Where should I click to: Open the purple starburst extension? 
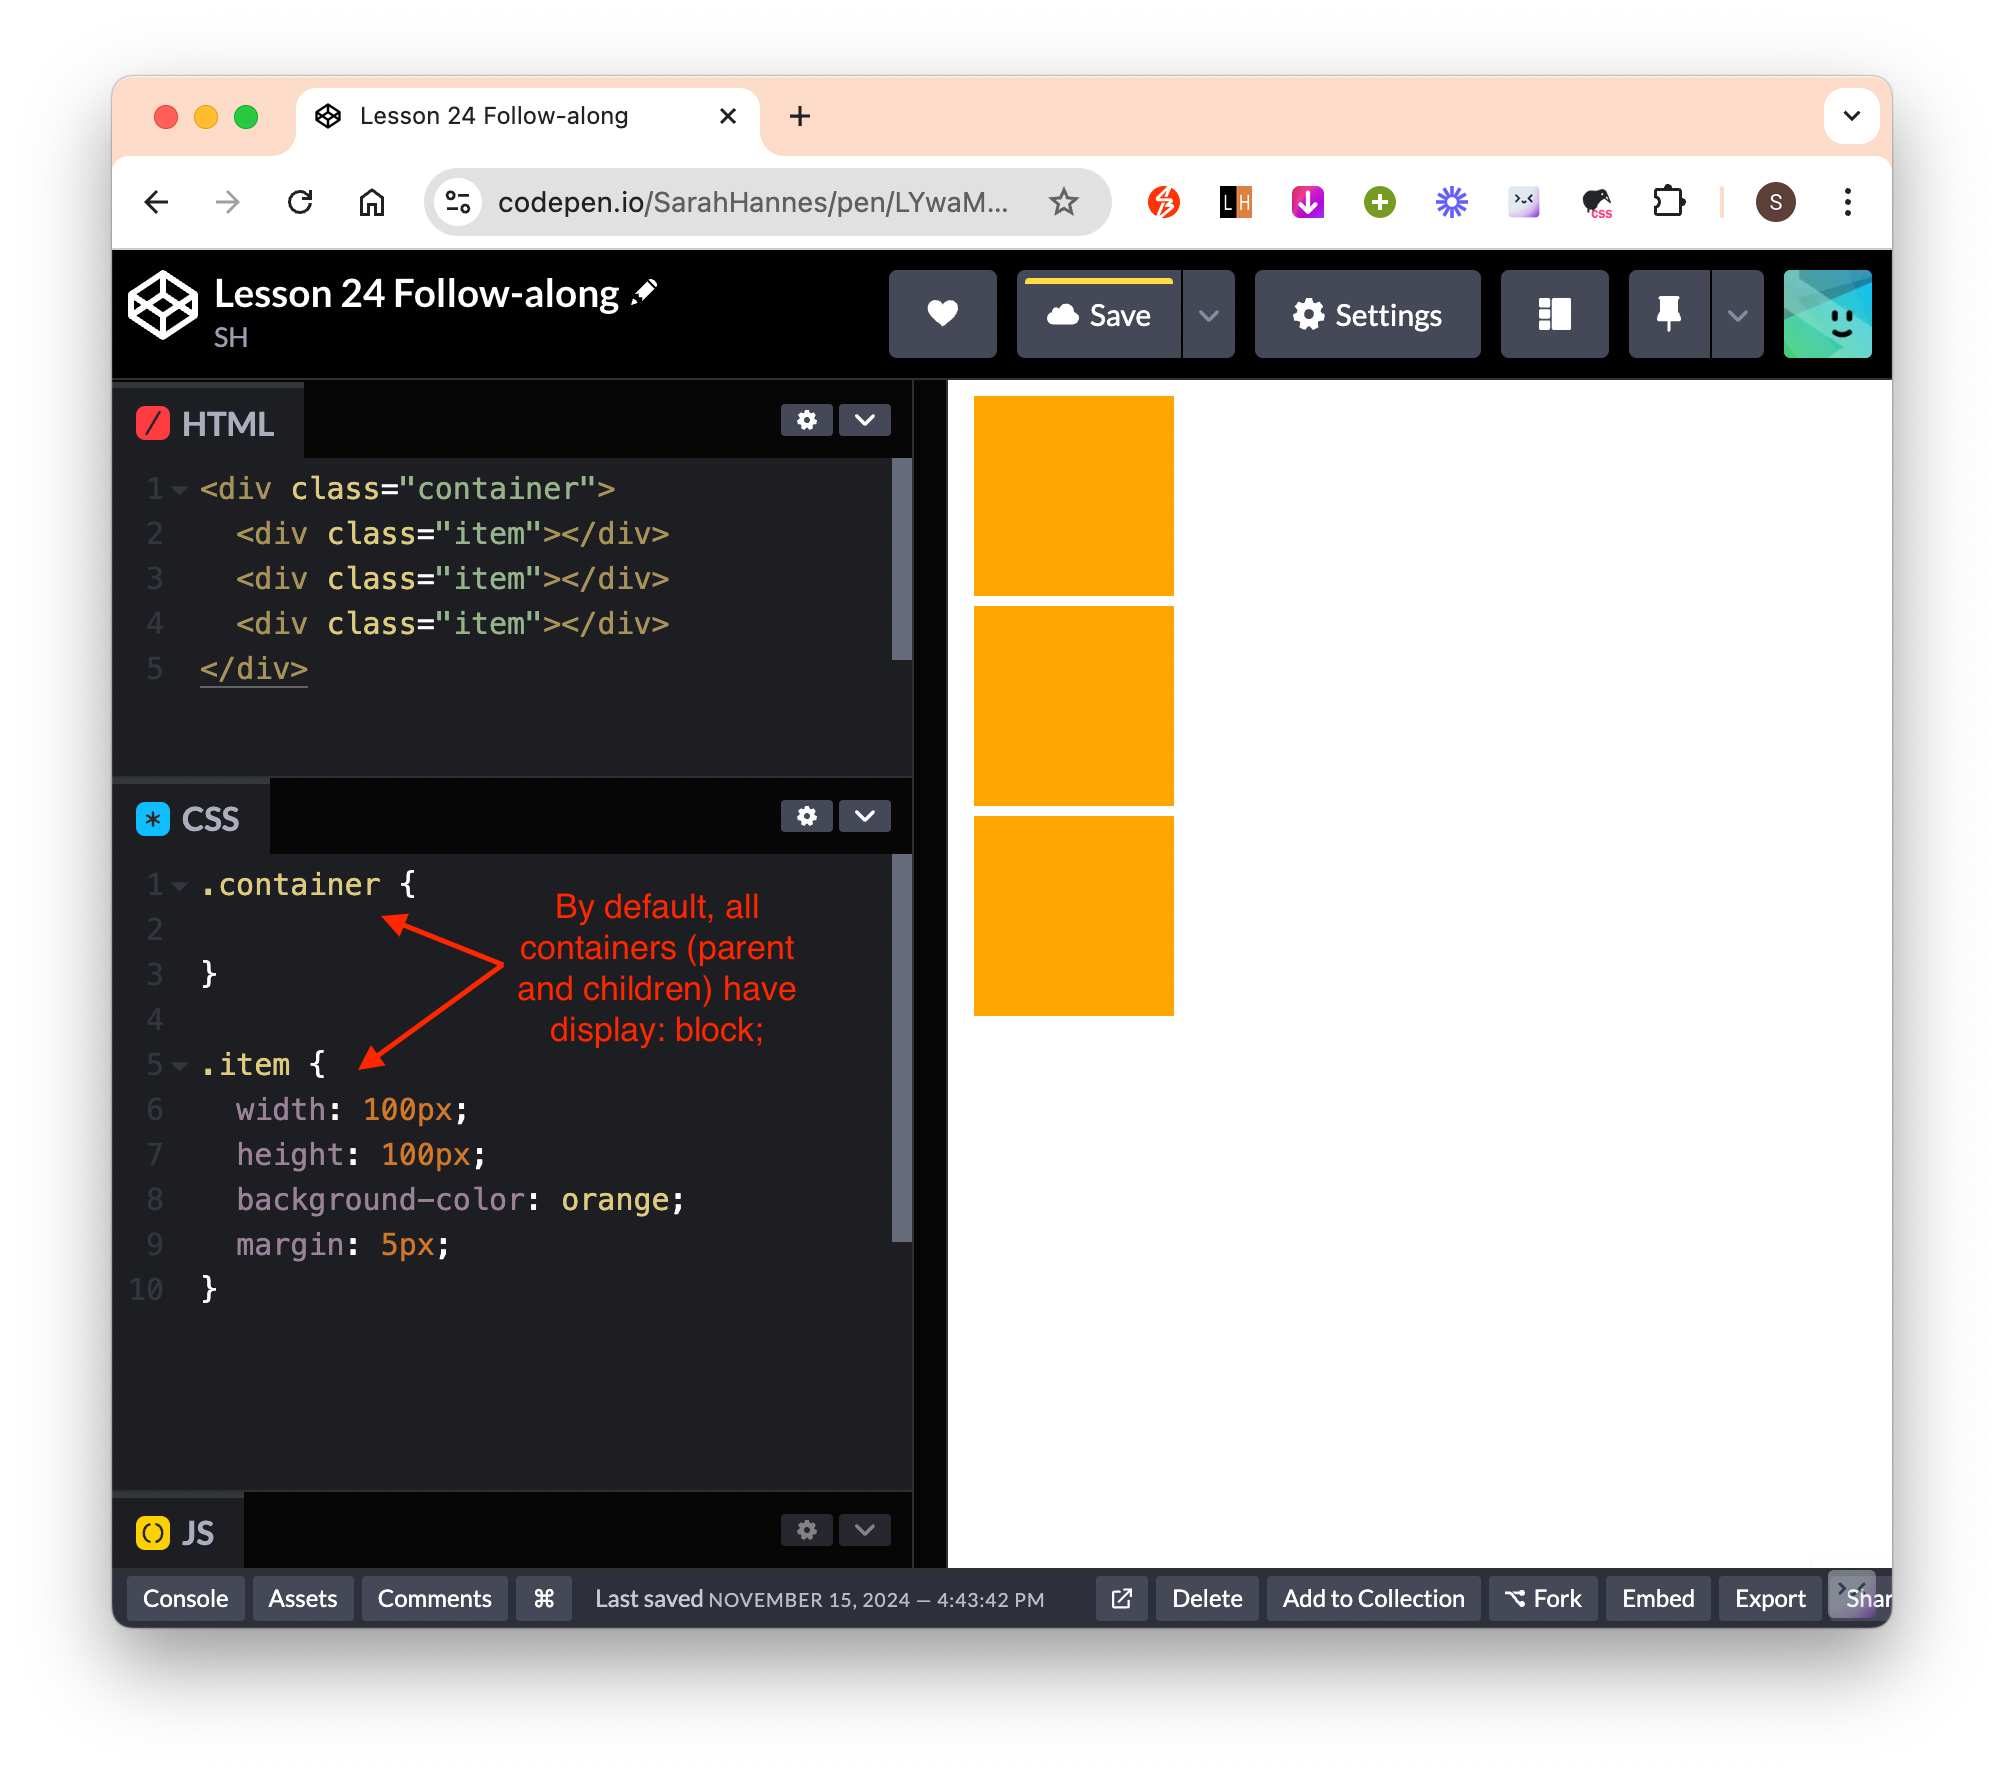pyautogui.click(x=1452, y=202)
